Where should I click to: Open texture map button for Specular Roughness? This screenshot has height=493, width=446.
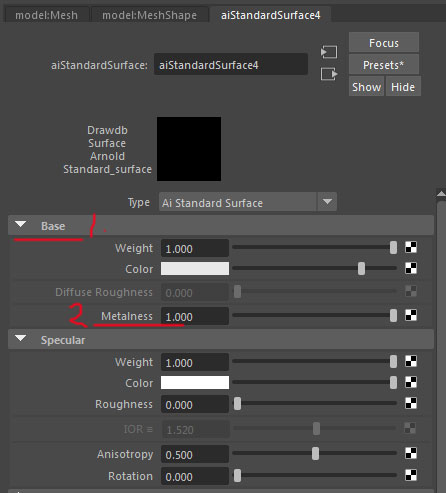411,403
